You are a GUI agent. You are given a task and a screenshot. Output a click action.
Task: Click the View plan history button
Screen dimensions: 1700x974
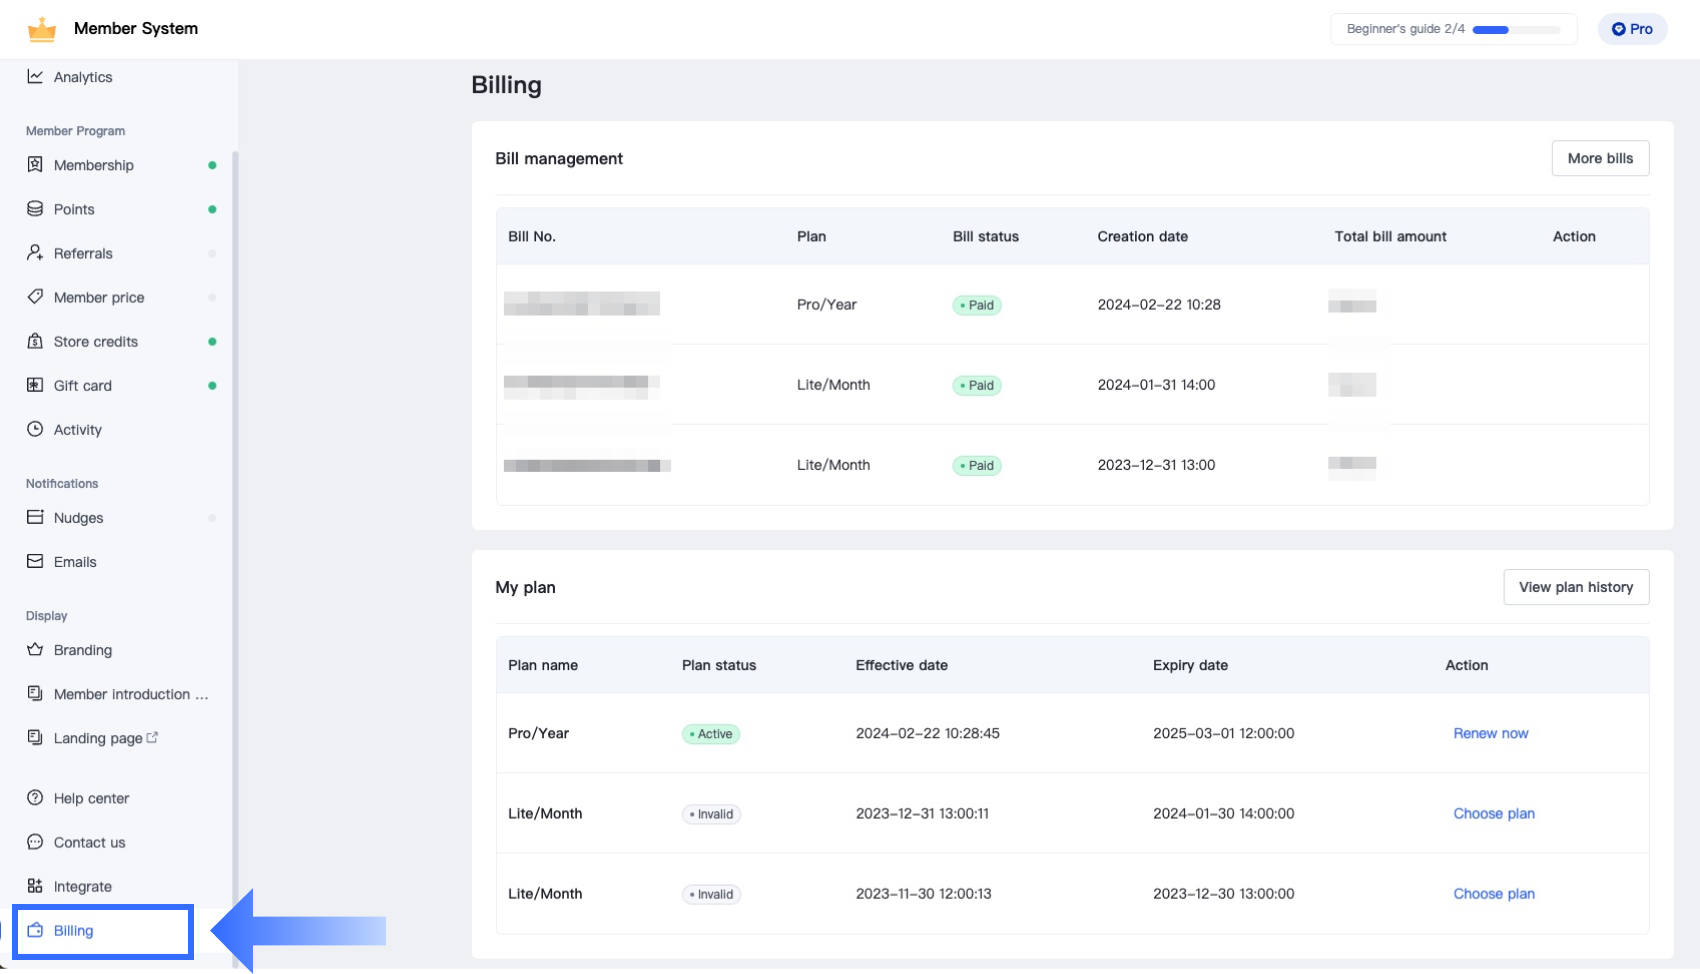point(1575,587)
